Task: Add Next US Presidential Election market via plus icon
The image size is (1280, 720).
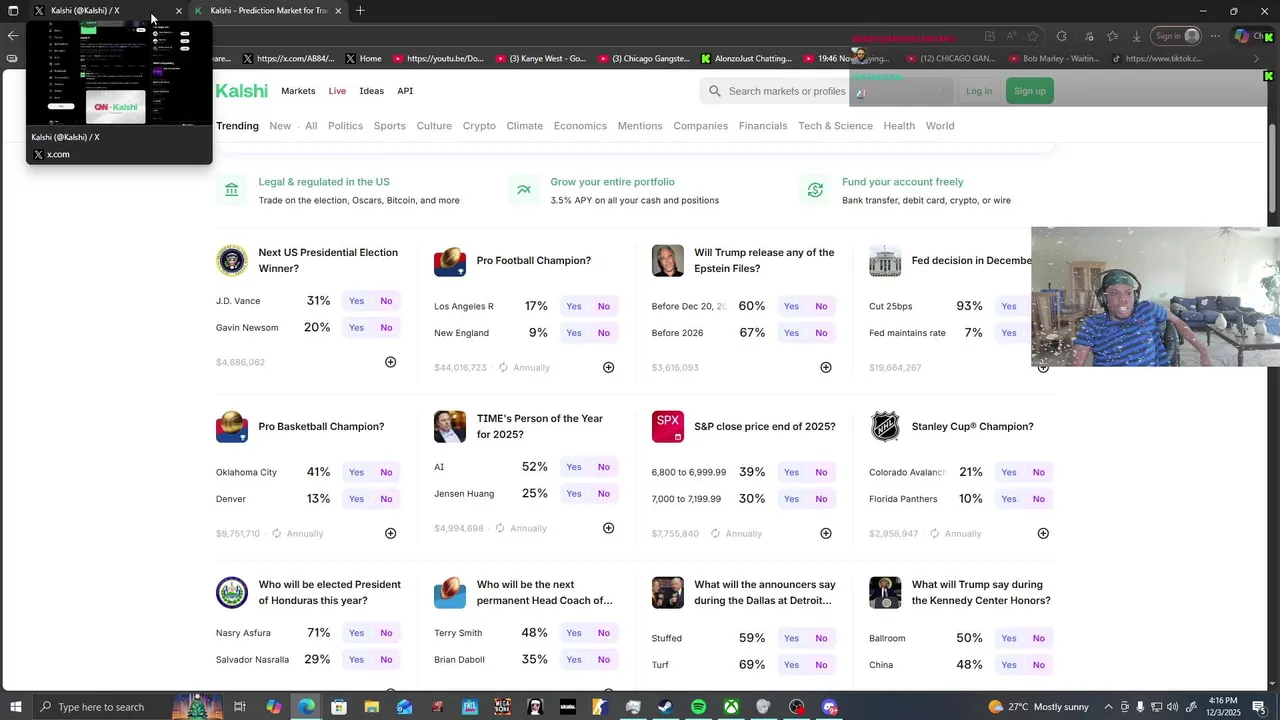Action: [391, 362]
